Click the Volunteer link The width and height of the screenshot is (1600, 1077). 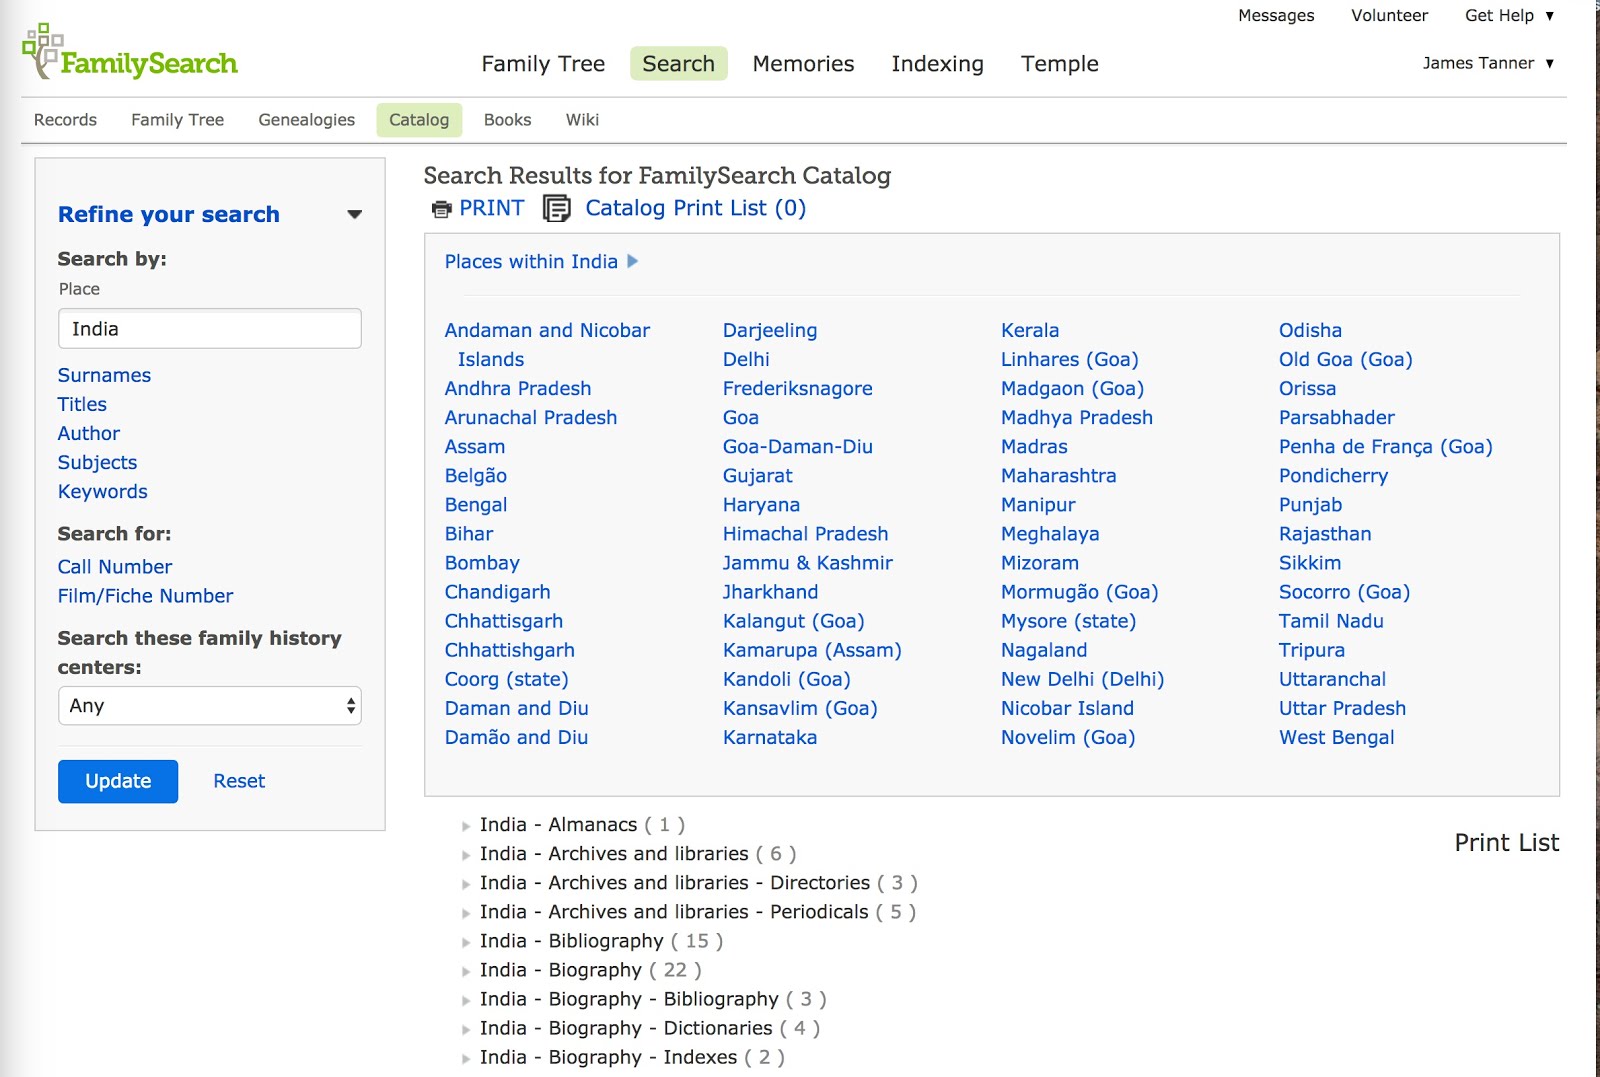point(1389,15)
